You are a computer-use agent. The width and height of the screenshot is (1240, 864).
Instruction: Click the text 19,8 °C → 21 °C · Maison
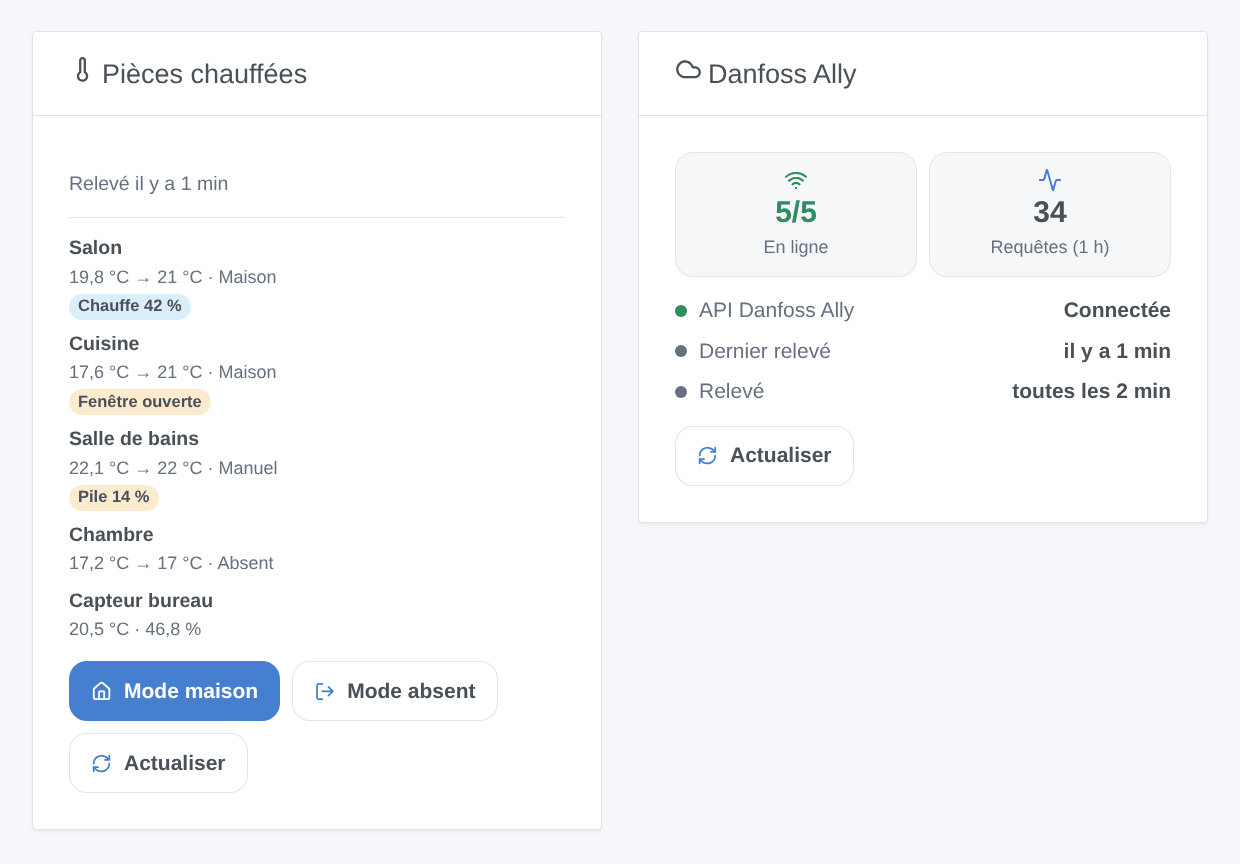pyautogui.click(x=173, y=277)
